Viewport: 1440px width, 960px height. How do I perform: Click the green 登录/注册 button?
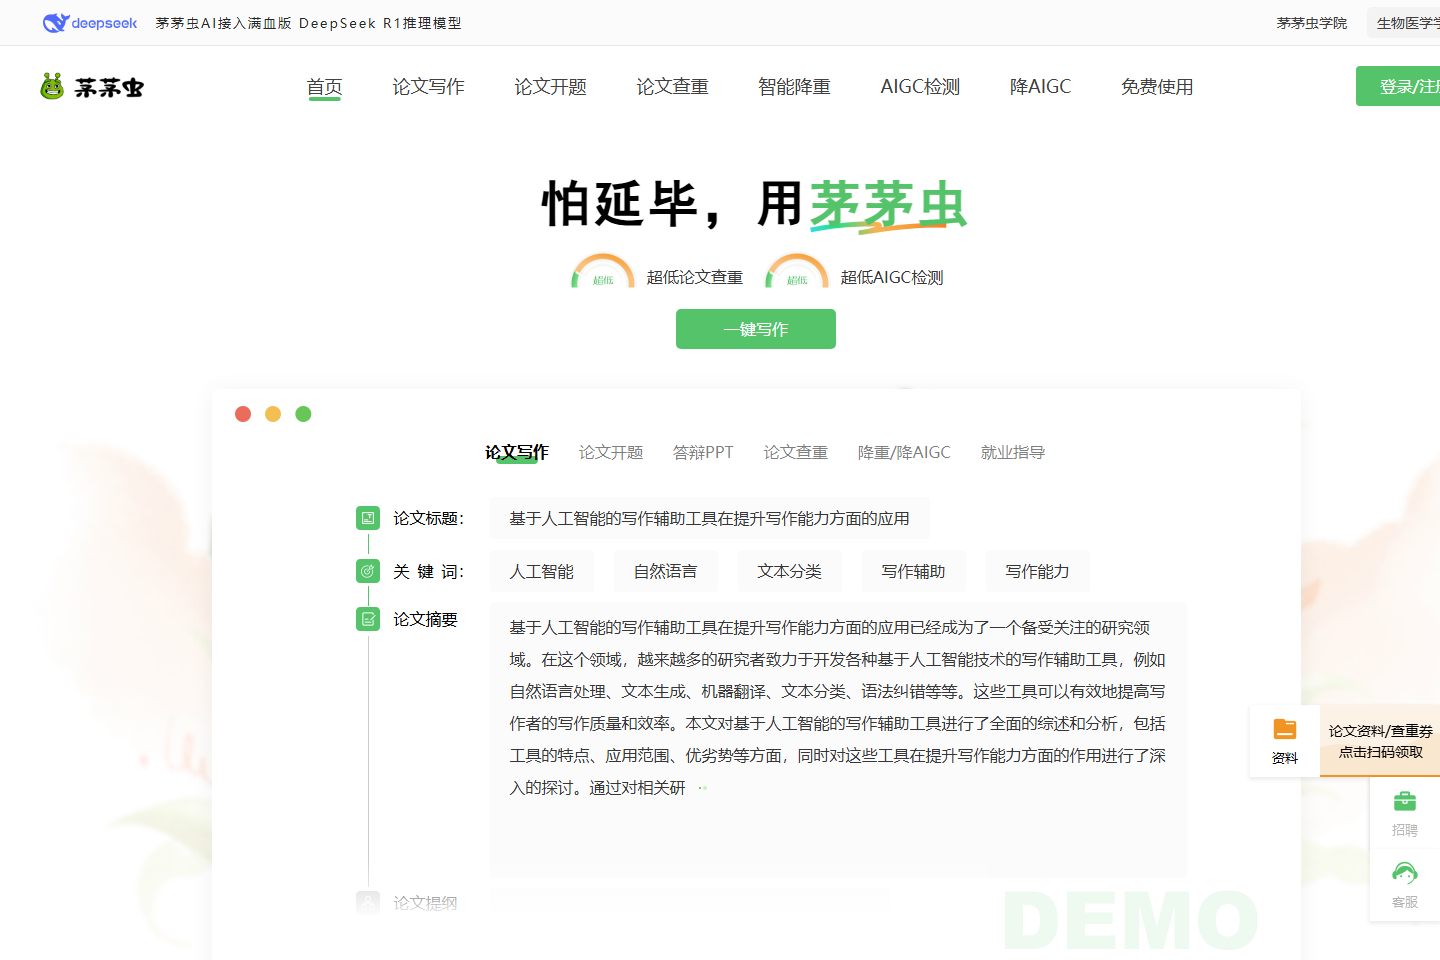pyautogui.click(x=1398, y=86)
